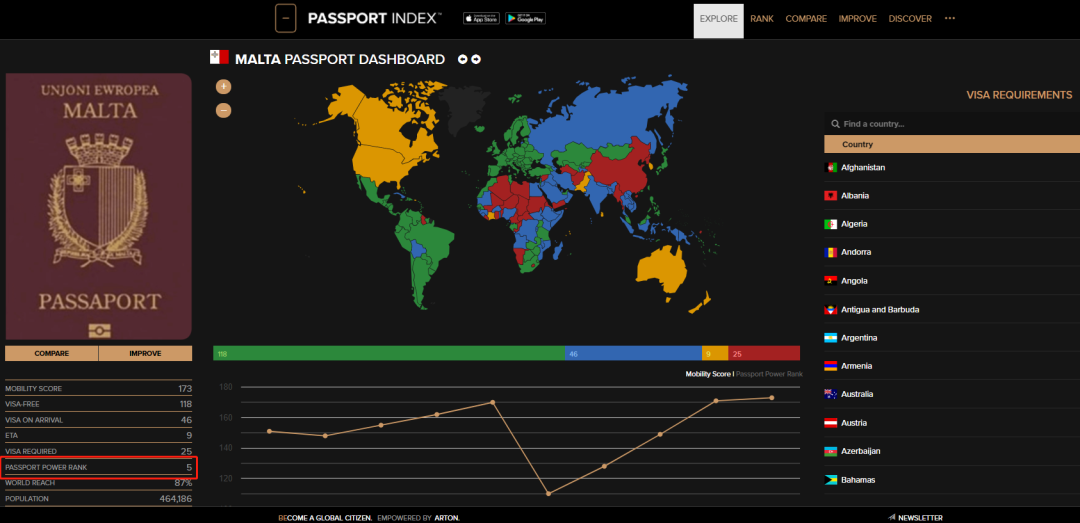Click BECOME A GLOBAL CITIZEN footer text
This screenshot has height=523, width=1080.
tap(326, 517)
